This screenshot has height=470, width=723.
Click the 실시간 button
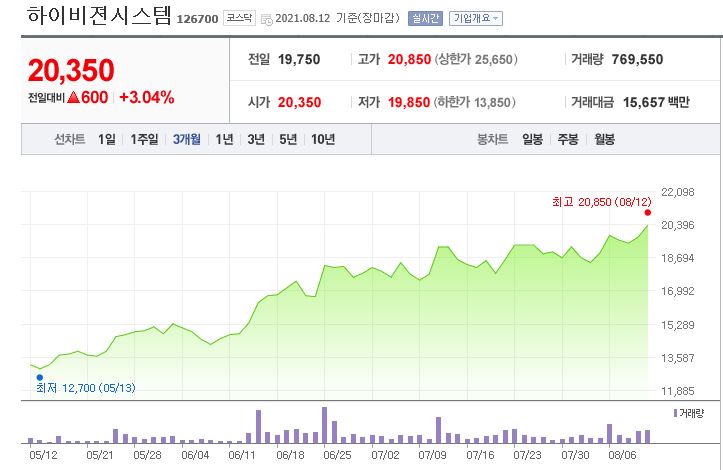(425, 18)
